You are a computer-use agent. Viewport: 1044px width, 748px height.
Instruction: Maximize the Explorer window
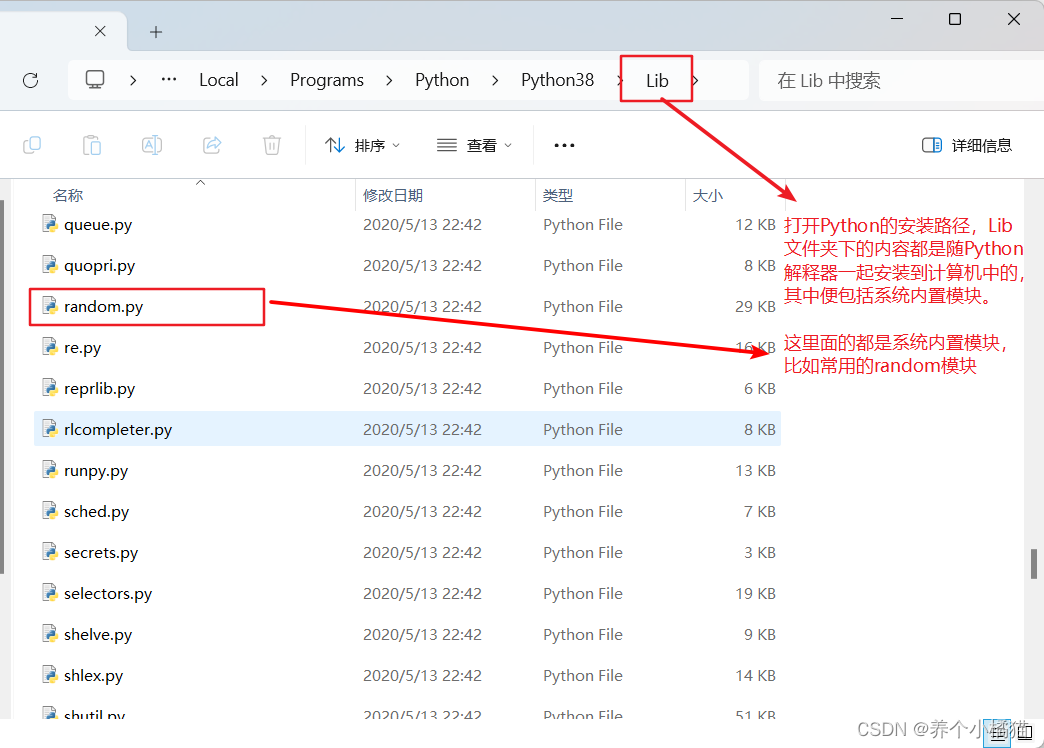[955, 19]
